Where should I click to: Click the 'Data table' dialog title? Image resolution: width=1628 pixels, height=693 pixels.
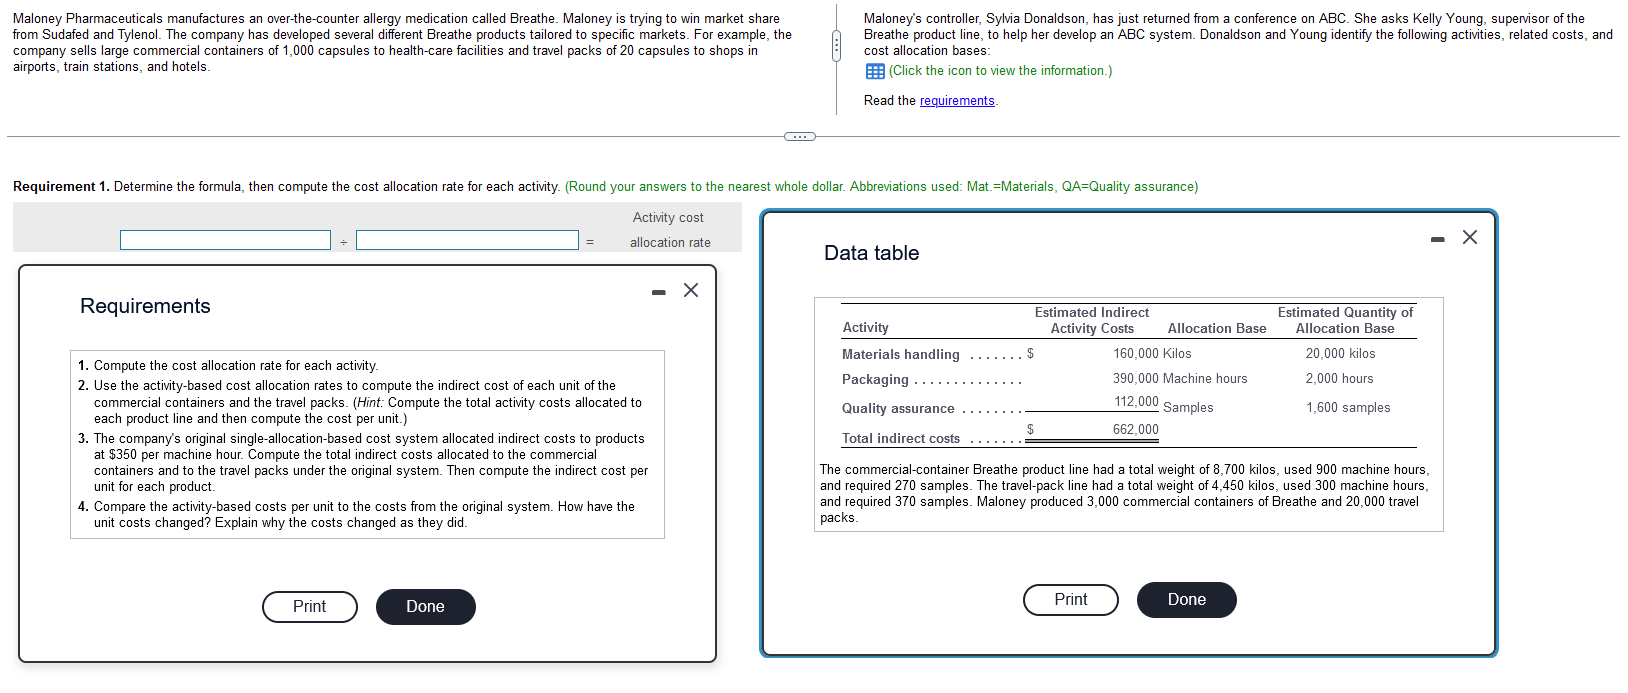click(871, 253)
